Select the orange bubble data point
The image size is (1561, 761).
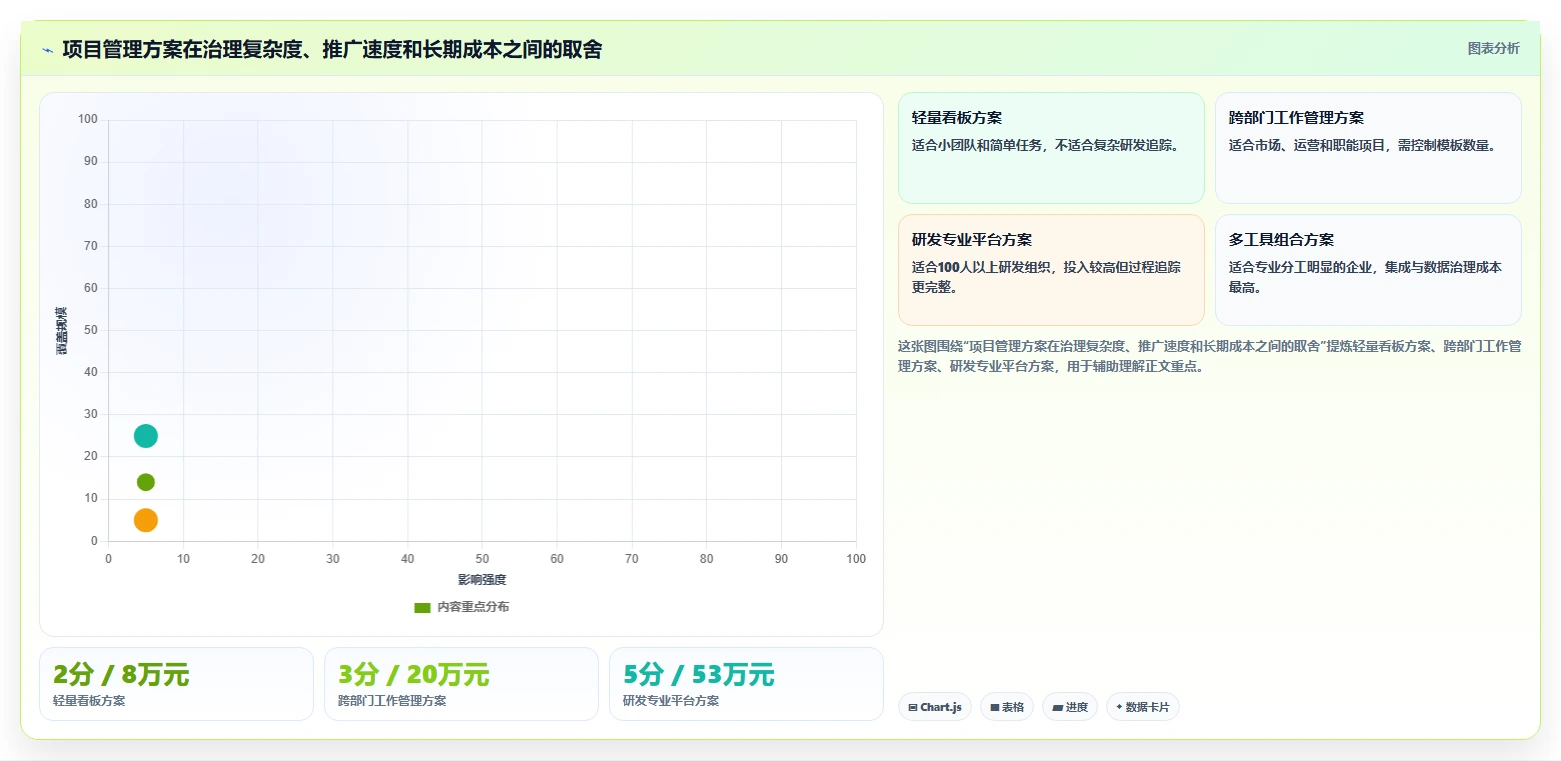pos(146,520)
